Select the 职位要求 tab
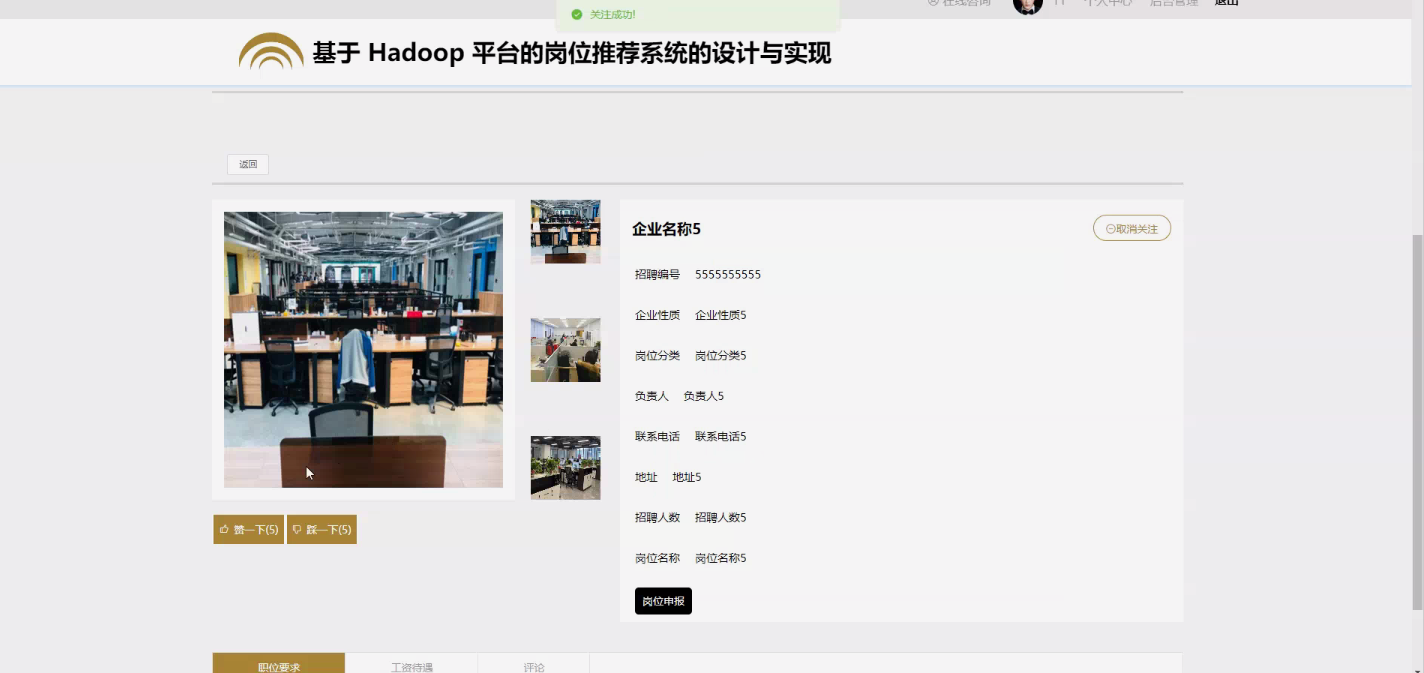This screenshot has height=673, width=1424. (278, 665)
